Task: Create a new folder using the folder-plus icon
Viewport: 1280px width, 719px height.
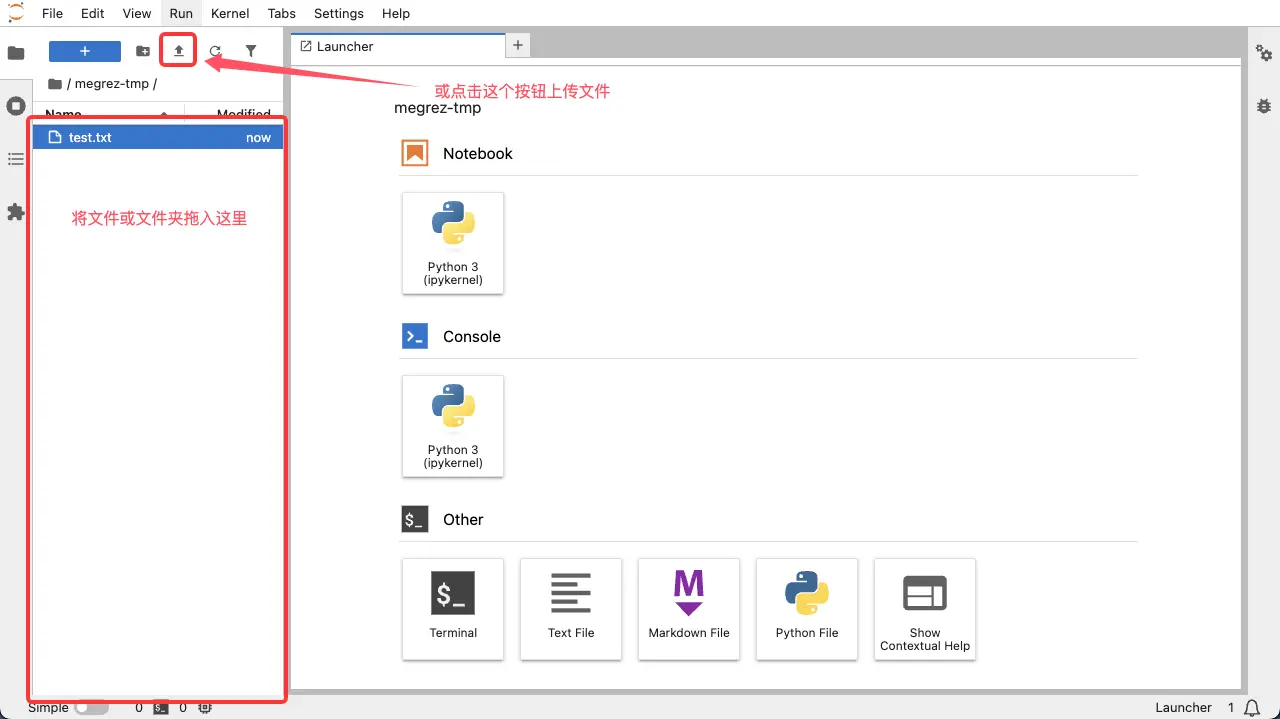Action: click(142, 49)
